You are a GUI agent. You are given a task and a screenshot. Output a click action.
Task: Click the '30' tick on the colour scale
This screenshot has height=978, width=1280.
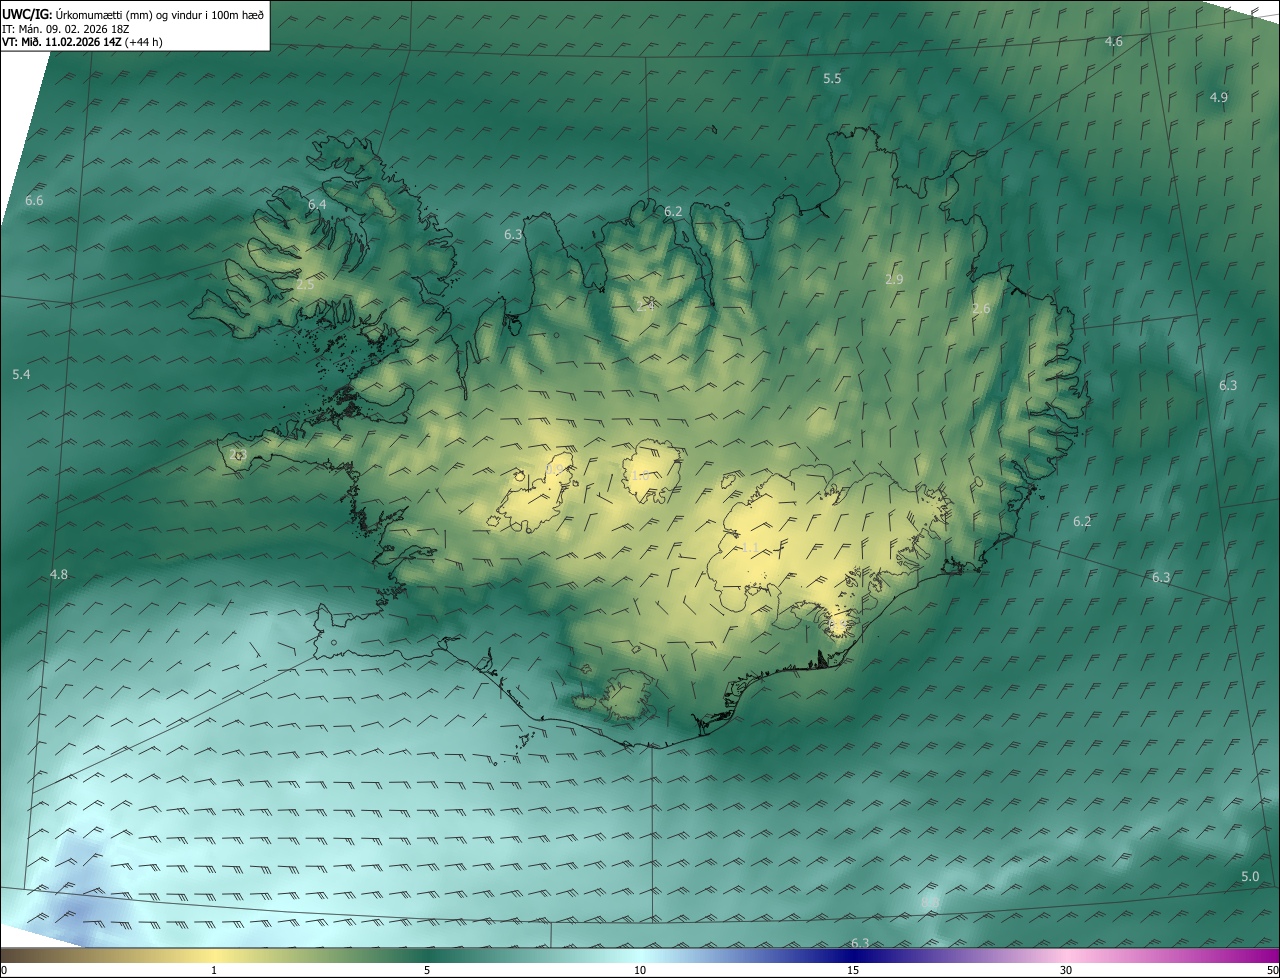(x=1066, y=970)
